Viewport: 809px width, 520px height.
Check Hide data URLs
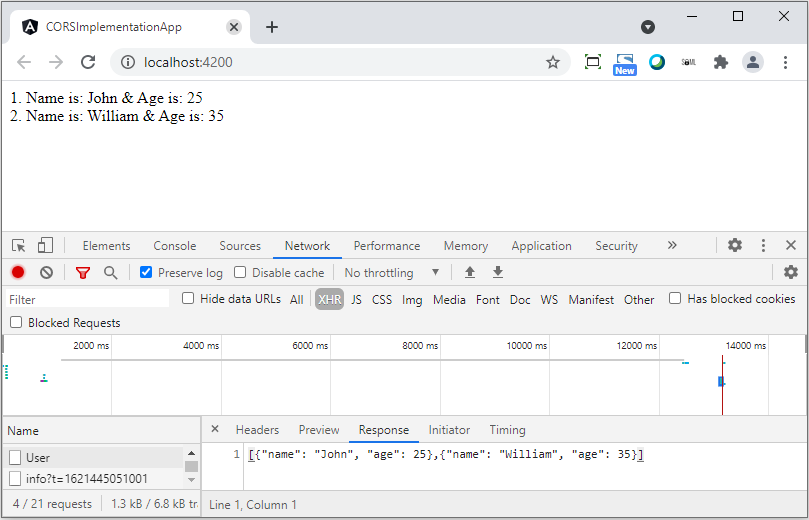188,298
